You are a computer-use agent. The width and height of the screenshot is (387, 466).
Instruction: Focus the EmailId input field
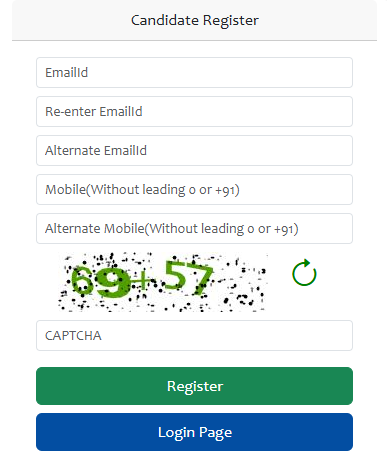click(194, 72)
